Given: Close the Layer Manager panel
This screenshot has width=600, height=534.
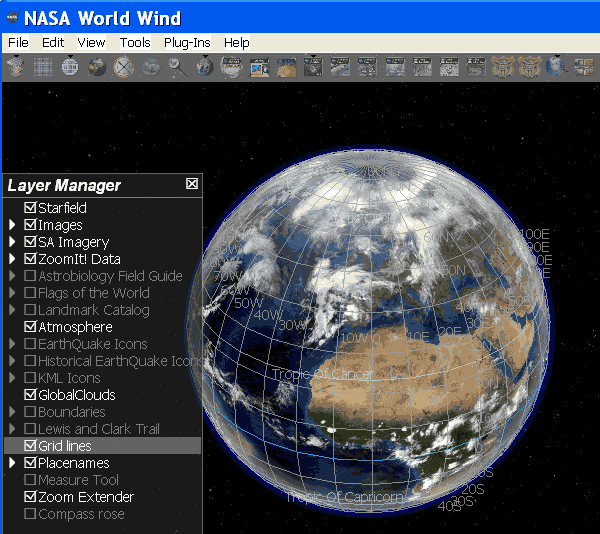Looking at the screenshot, I should (192, 184).
